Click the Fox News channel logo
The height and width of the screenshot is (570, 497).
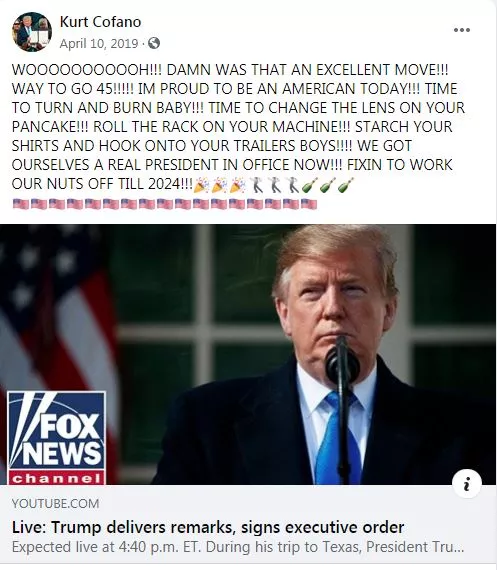pos(57,438)
